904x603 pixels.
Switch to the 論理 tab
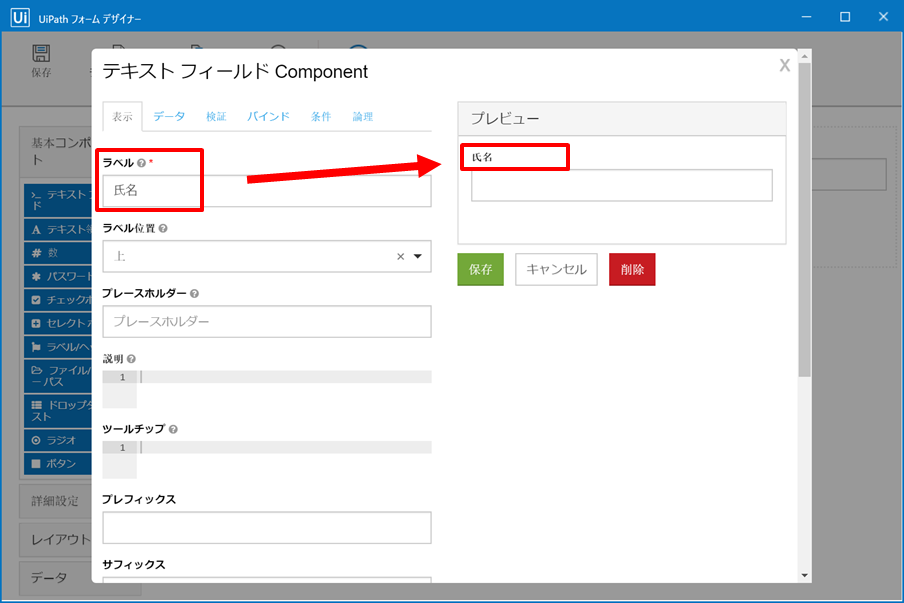363,116
